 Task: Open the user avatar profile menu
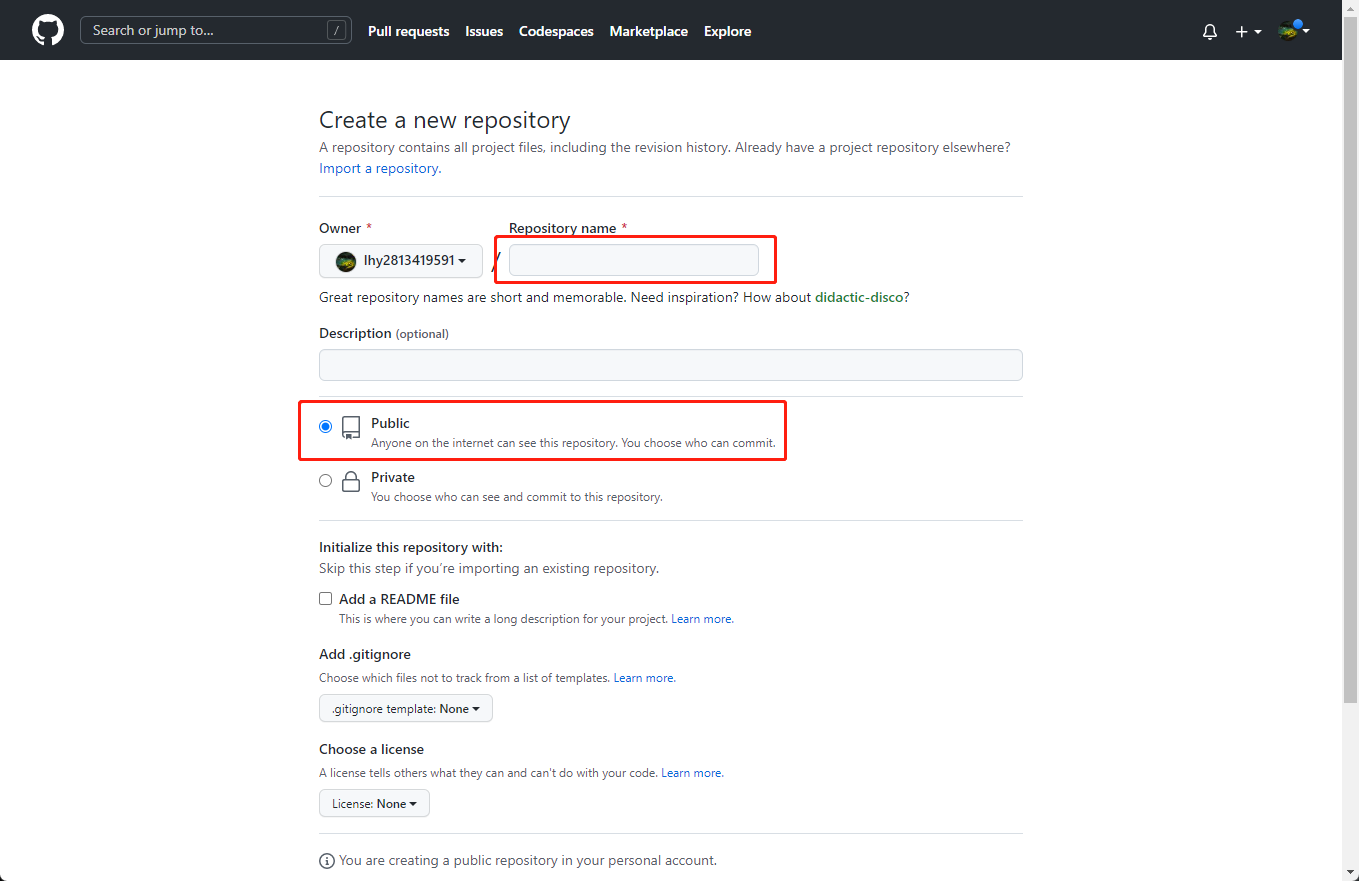(x=1293, y=31)
